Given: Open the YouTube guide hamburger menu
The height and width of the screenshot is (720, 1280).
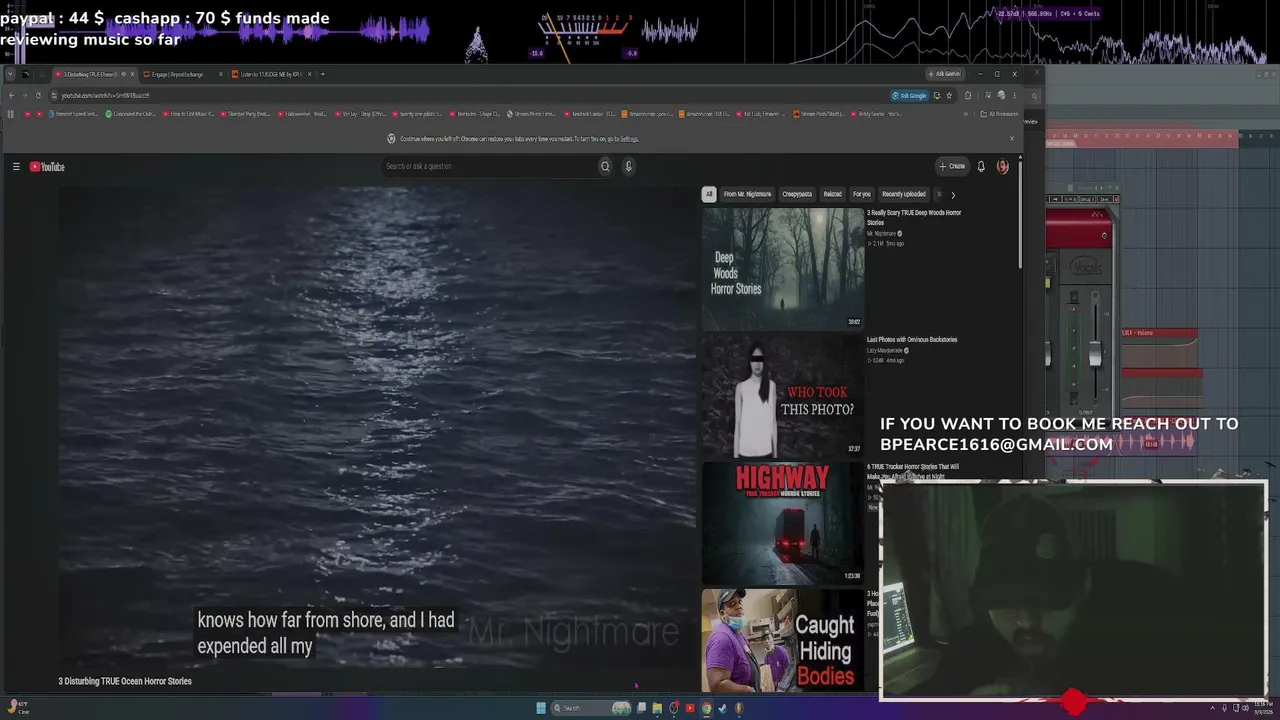Looking at the screenshot, I should click(16, 167).
